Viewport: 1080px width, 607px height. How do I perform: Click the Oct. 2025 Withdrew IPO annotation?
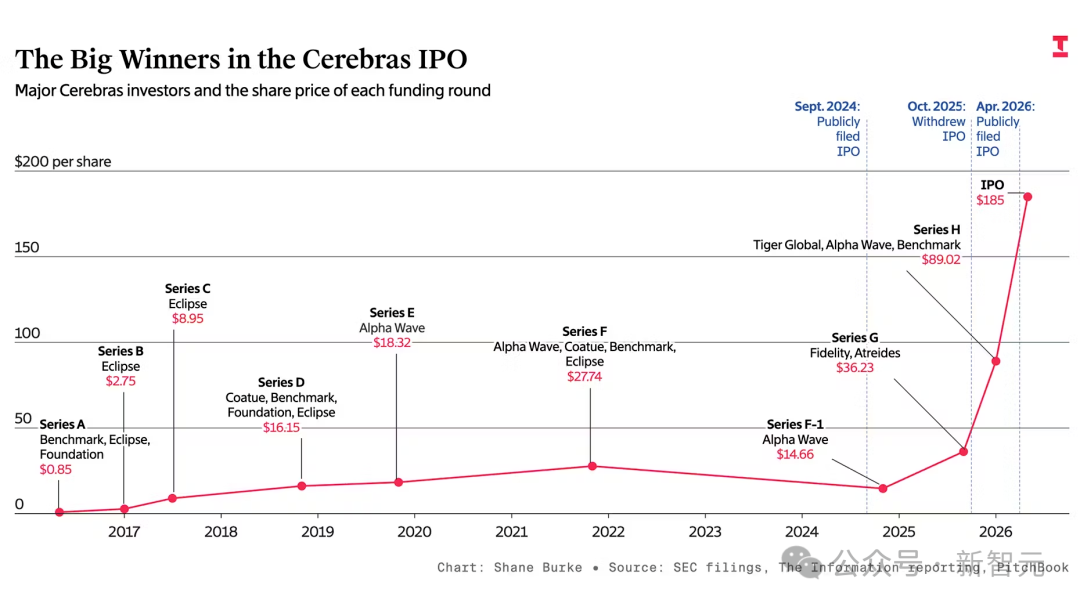[x=937, y=121]
